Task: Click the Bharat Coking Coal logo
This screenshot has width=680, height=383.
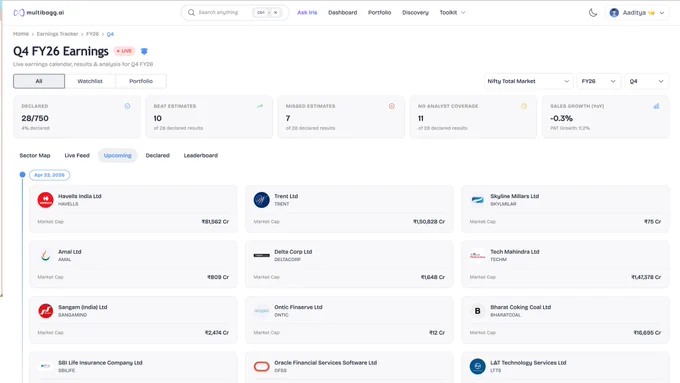Action: [x=477, y=311]
